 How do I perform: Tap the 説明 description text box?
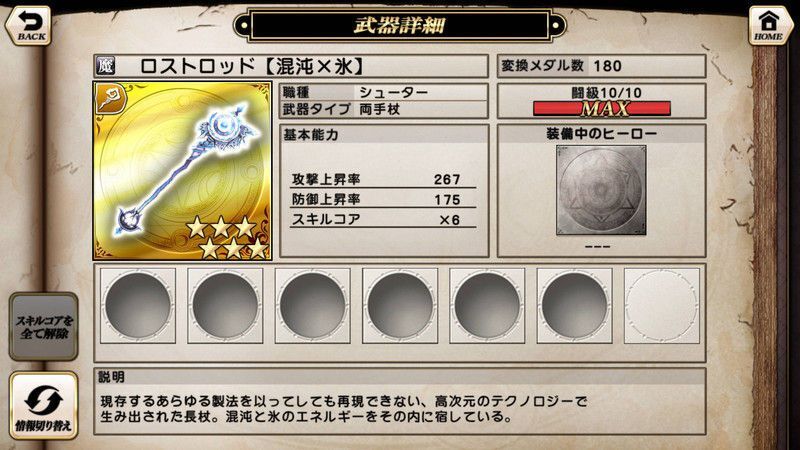[x=400, y=402]
